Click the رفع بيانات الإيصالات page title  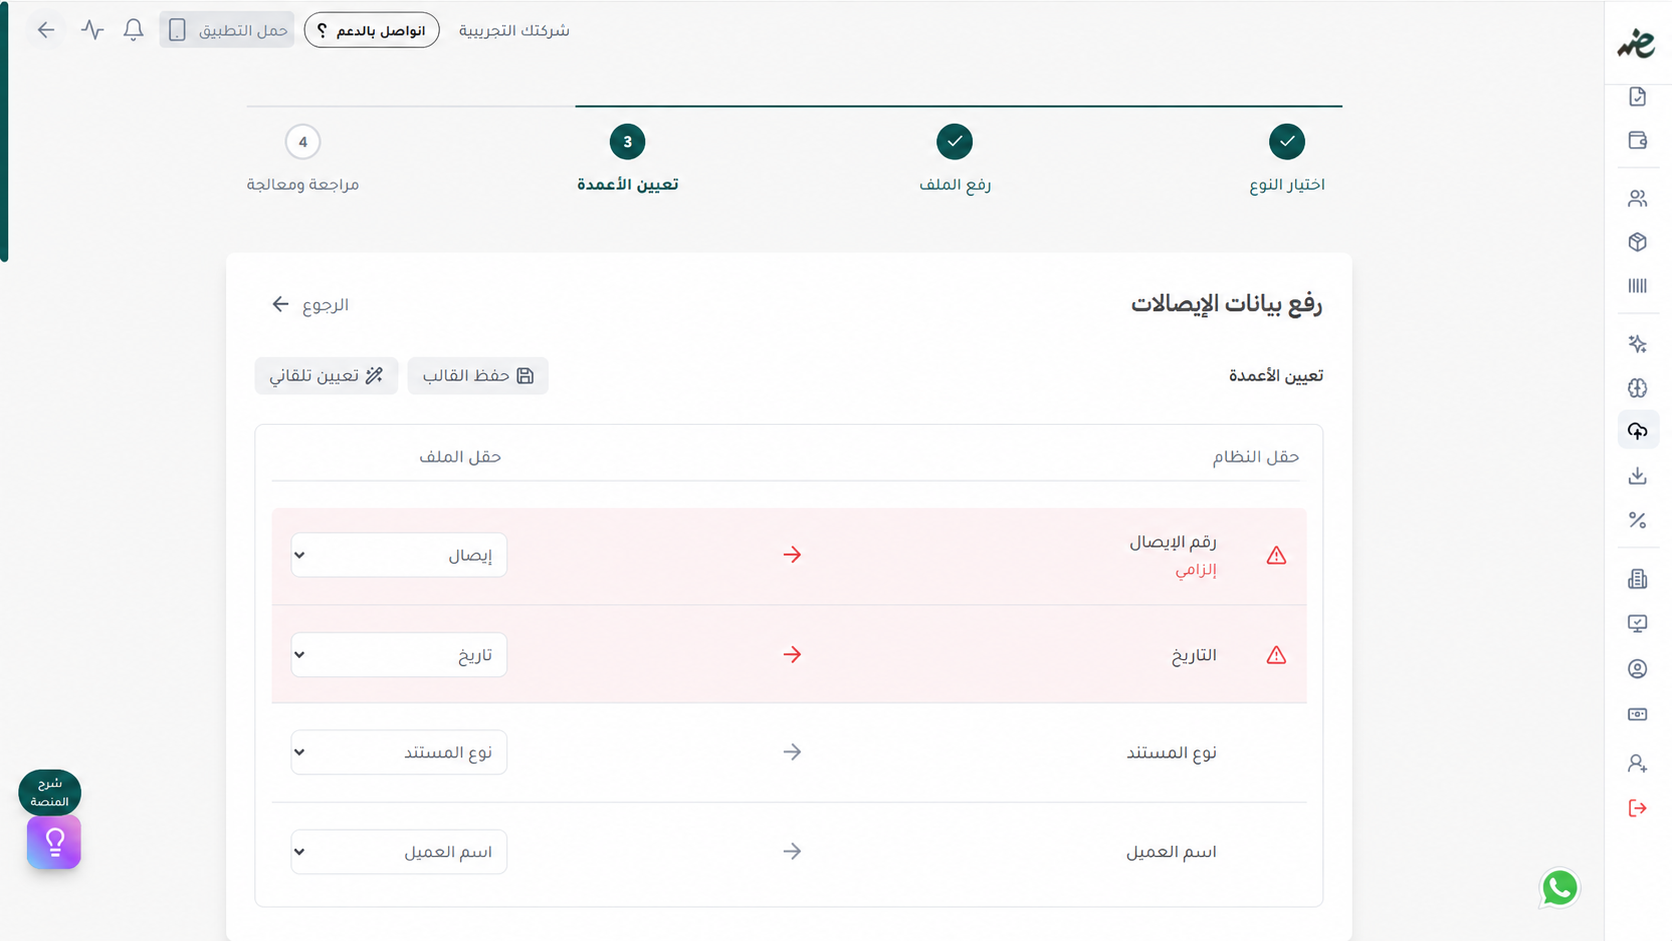coord(1226,304)
